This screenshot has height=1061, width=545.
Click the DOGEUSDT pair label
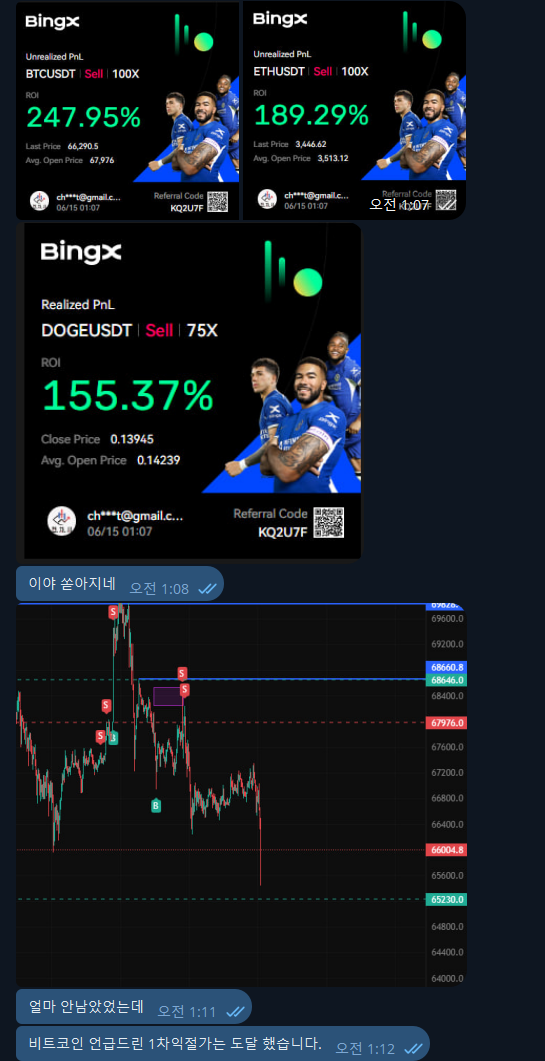tap(86, 331)
